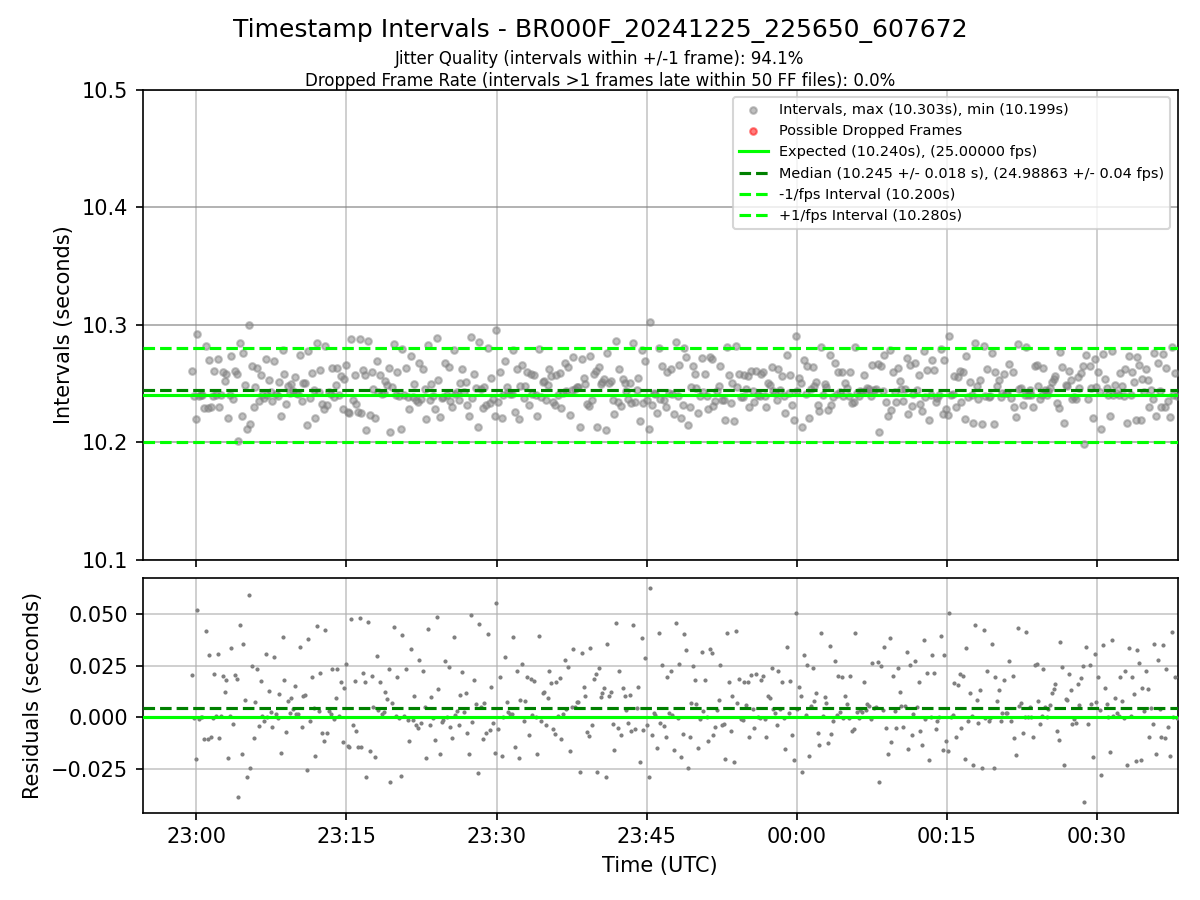Screen dimensions: 1200x900
Task: Click the 10.3 y-axis tick label
Action: point(105,325)
